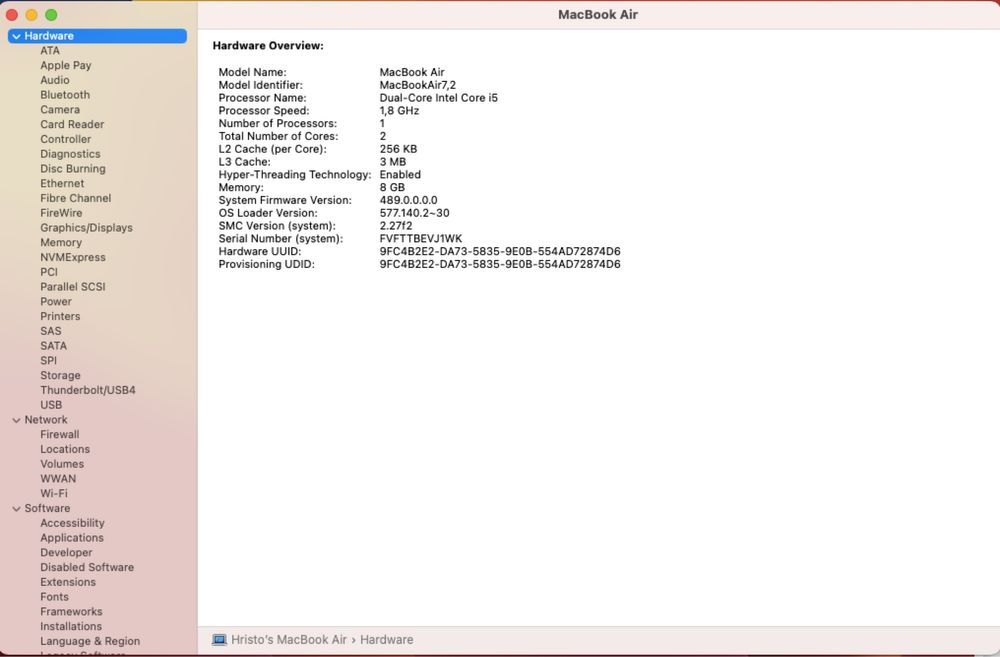The image size is (1000, 657).
Task: Open the Power hardware item
Action: coord(56,301)
